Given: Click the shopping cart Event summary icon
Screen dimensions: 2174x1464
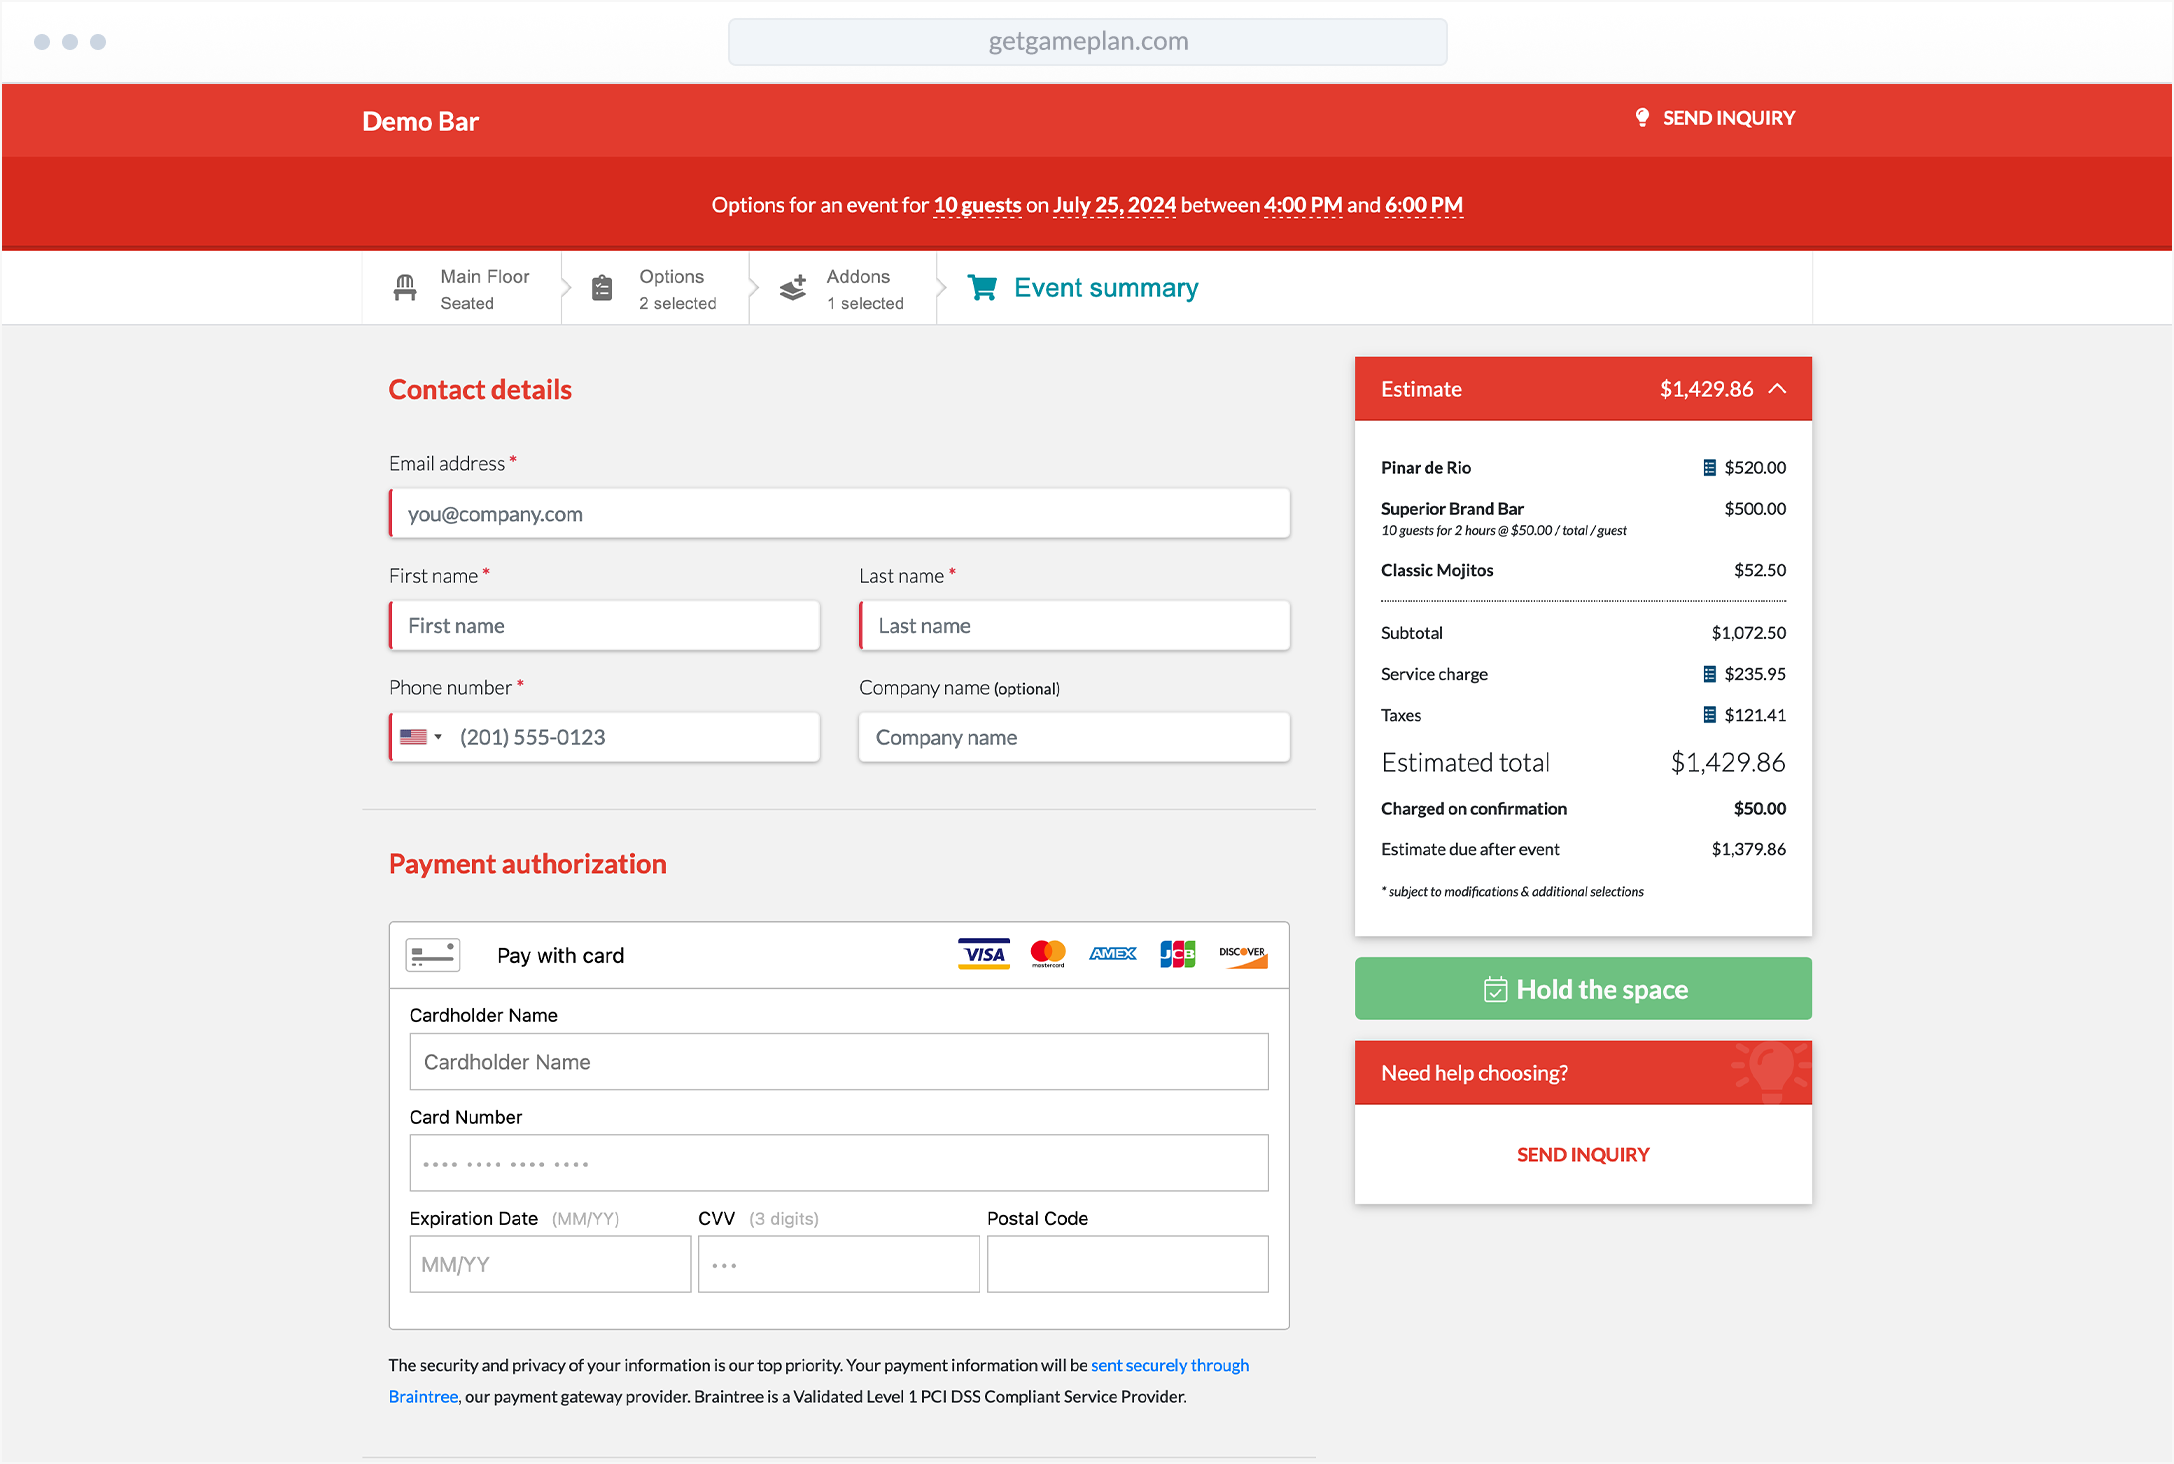Looking at the screenshot, I should pyautogui.click(x=982, y=288).
